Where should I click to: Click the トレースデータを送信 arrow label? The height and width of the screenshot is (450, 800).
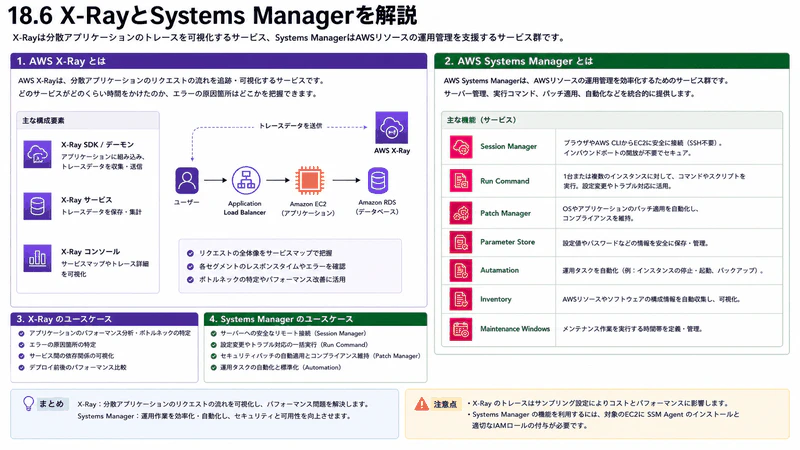290,126
